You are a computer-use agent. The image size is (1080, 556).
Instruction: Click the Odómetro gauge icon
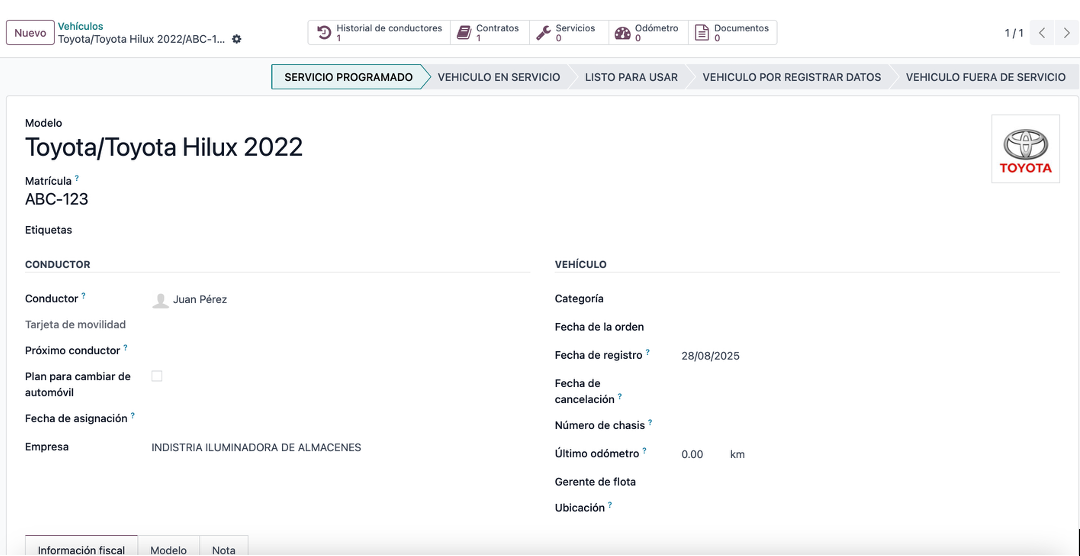click(x=623, y=33)
